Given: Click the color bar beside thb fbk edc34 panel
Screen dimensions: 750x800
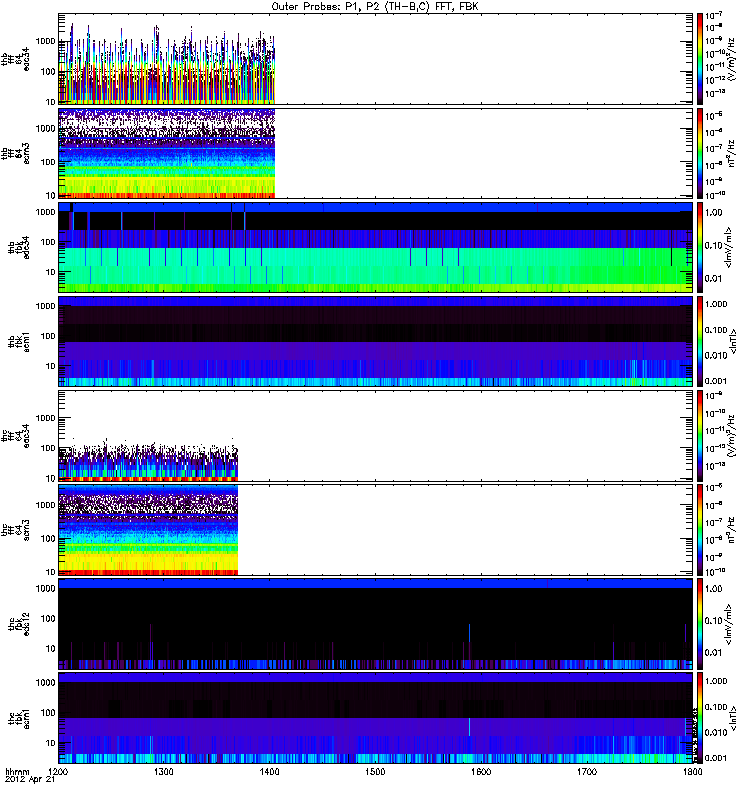Looking at the screenshot, I should point(700,247).
